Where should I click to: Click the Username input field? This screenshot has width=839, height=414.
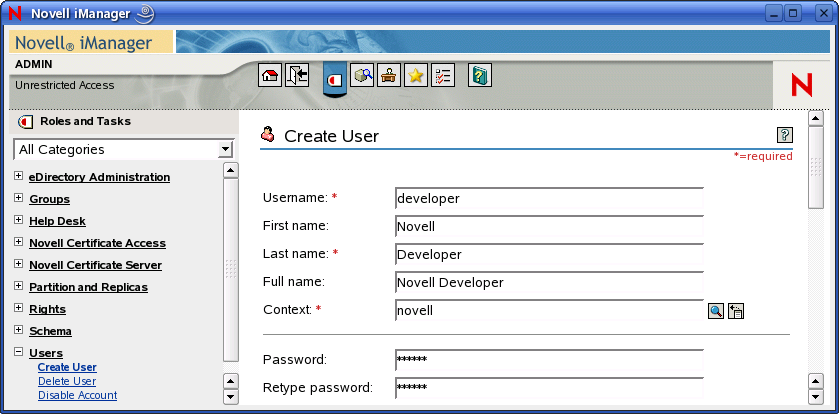pos(549,198)
